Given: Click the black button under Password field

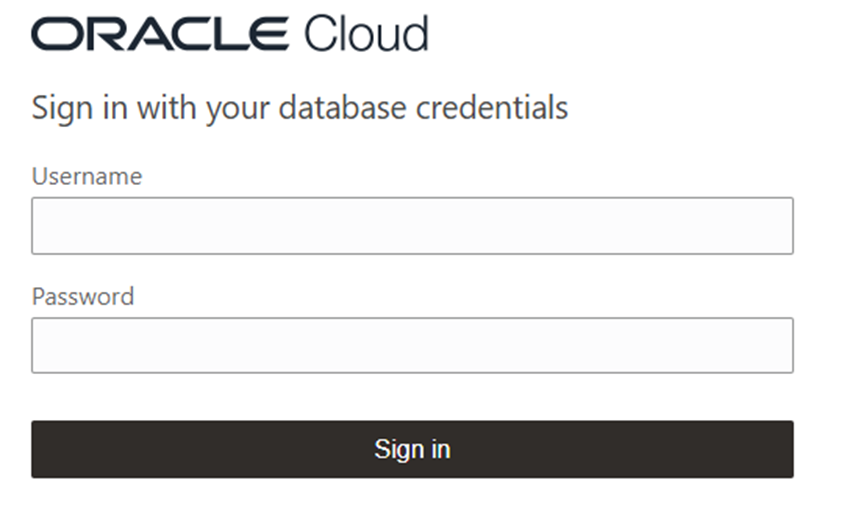Looking at the screenshot, I should click(412, 449).
